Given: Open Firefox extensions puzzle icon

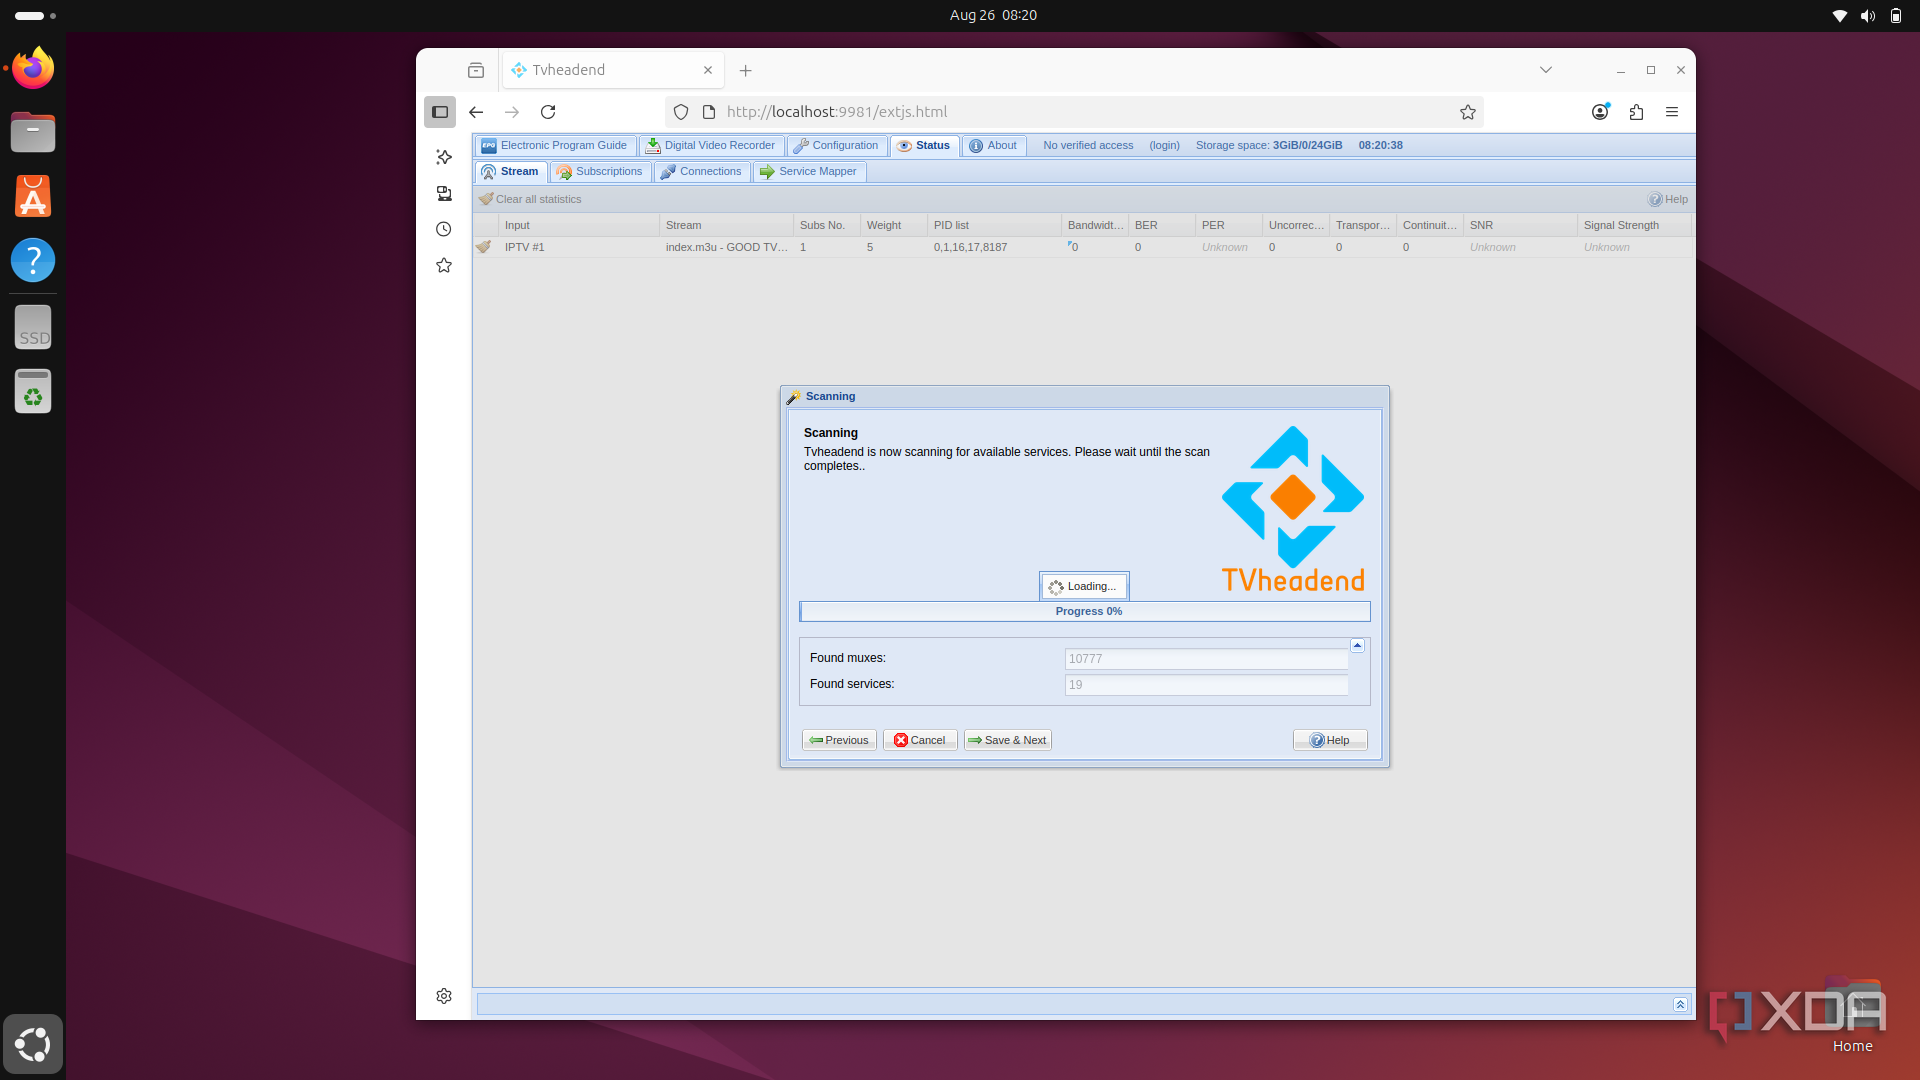Looking at the screenshot, I should 1636,112.
